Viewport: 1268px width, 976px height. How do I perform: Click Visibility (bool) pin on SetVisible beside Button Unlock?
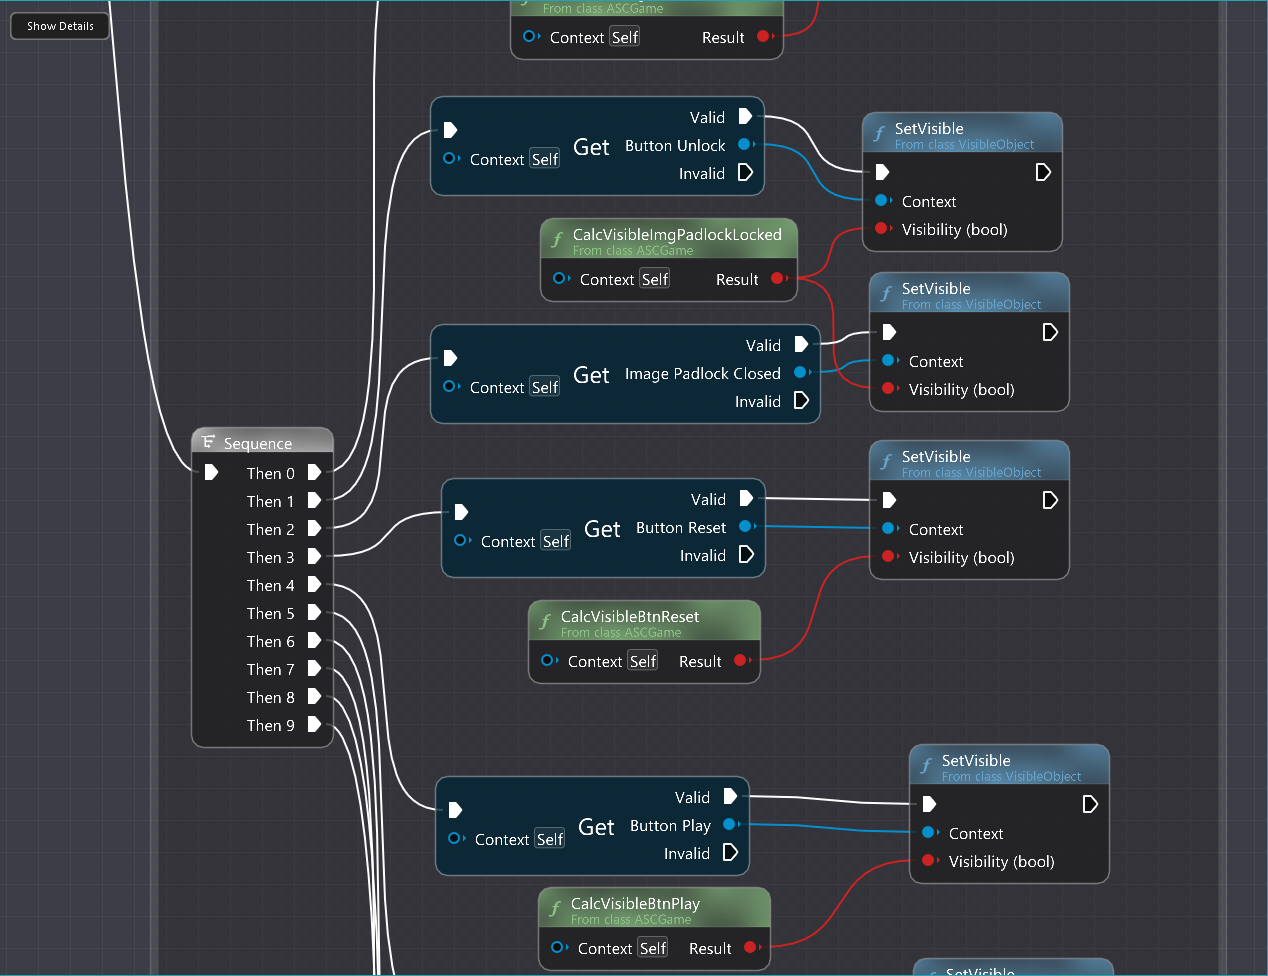pyautogui.click(x=883, y=228)
